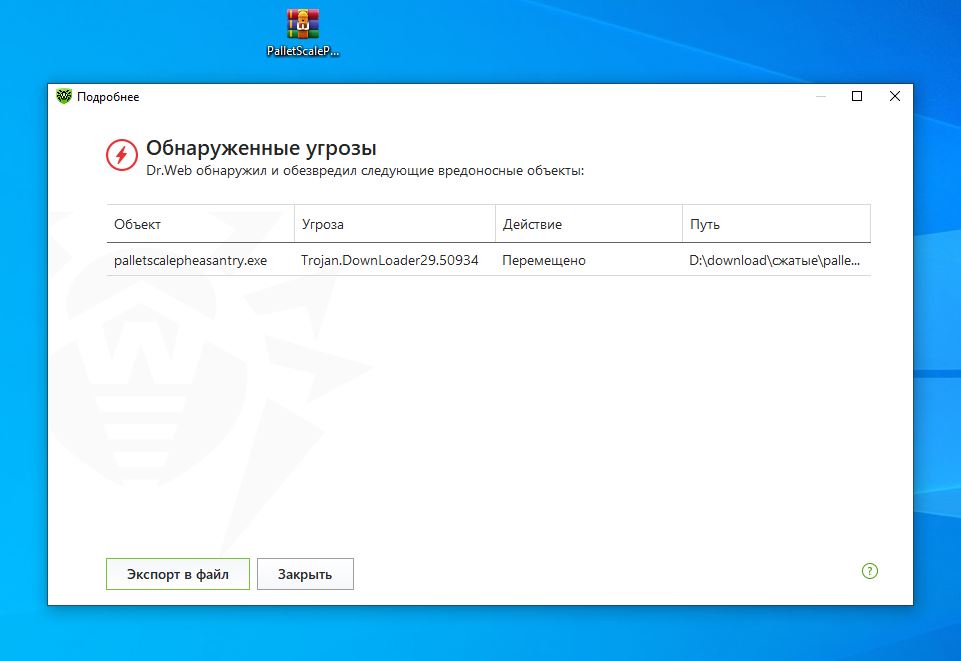Click the Обнаруженные угрозы heading
This screenshot has height=661, width=961.
(x=261, y=148)
